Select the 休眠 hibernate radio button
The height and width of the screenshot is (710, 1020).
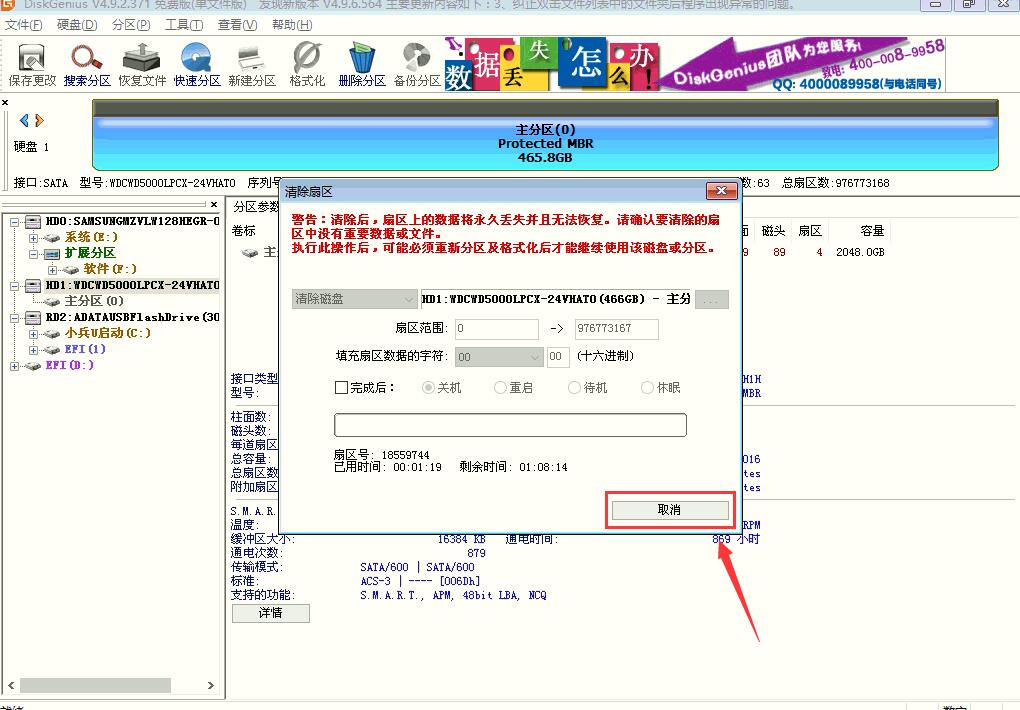click(646, 388)
